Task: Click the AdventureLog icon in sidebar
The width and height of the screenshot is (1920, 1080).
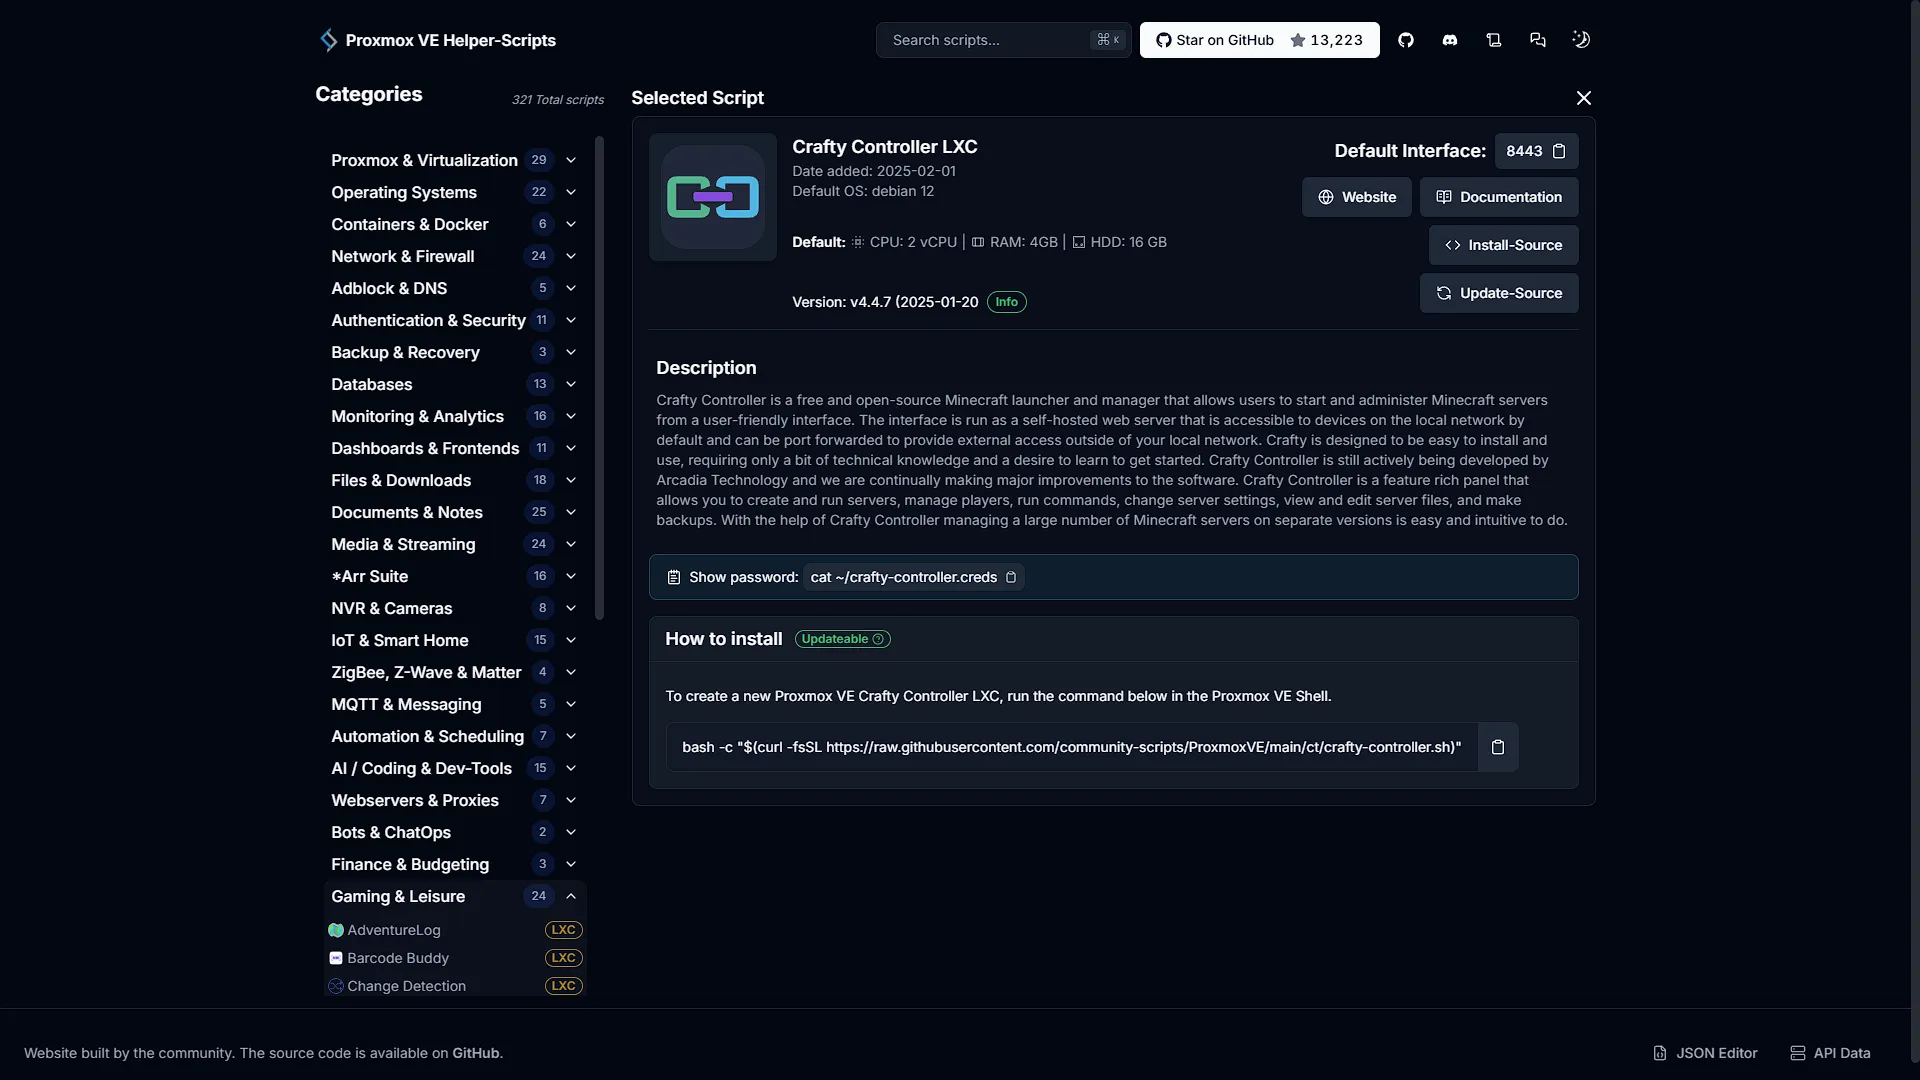Action: [x=336, y=930]
